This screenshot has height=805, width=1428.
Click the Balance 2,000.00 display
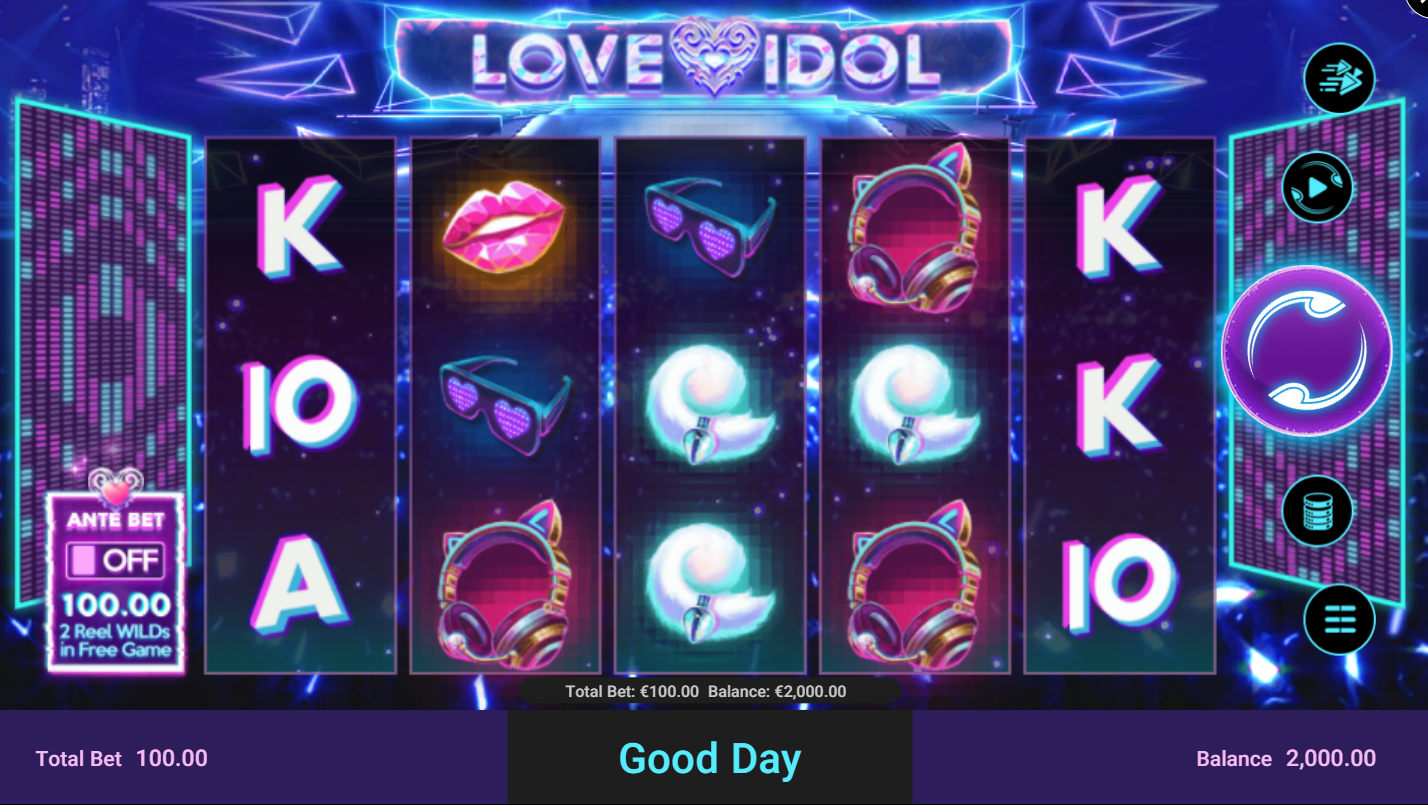(1286, 758)
